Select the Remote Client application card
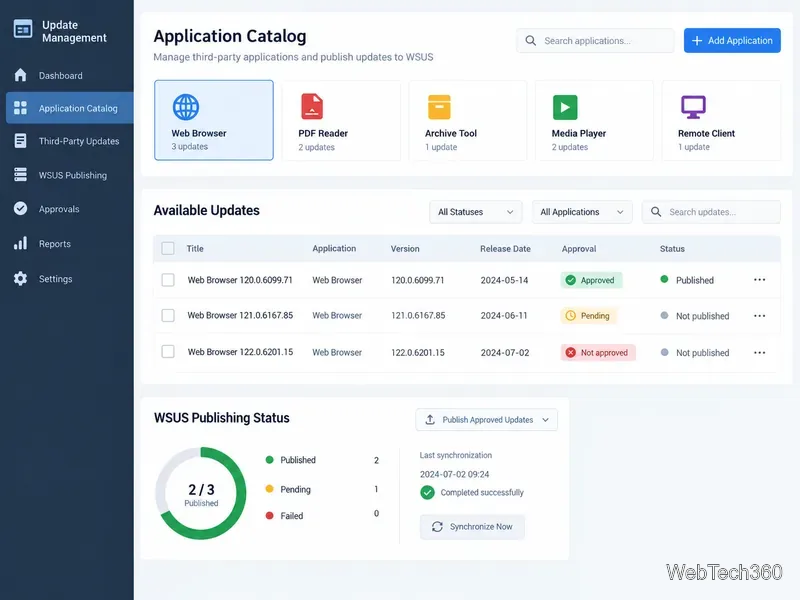 721,120
